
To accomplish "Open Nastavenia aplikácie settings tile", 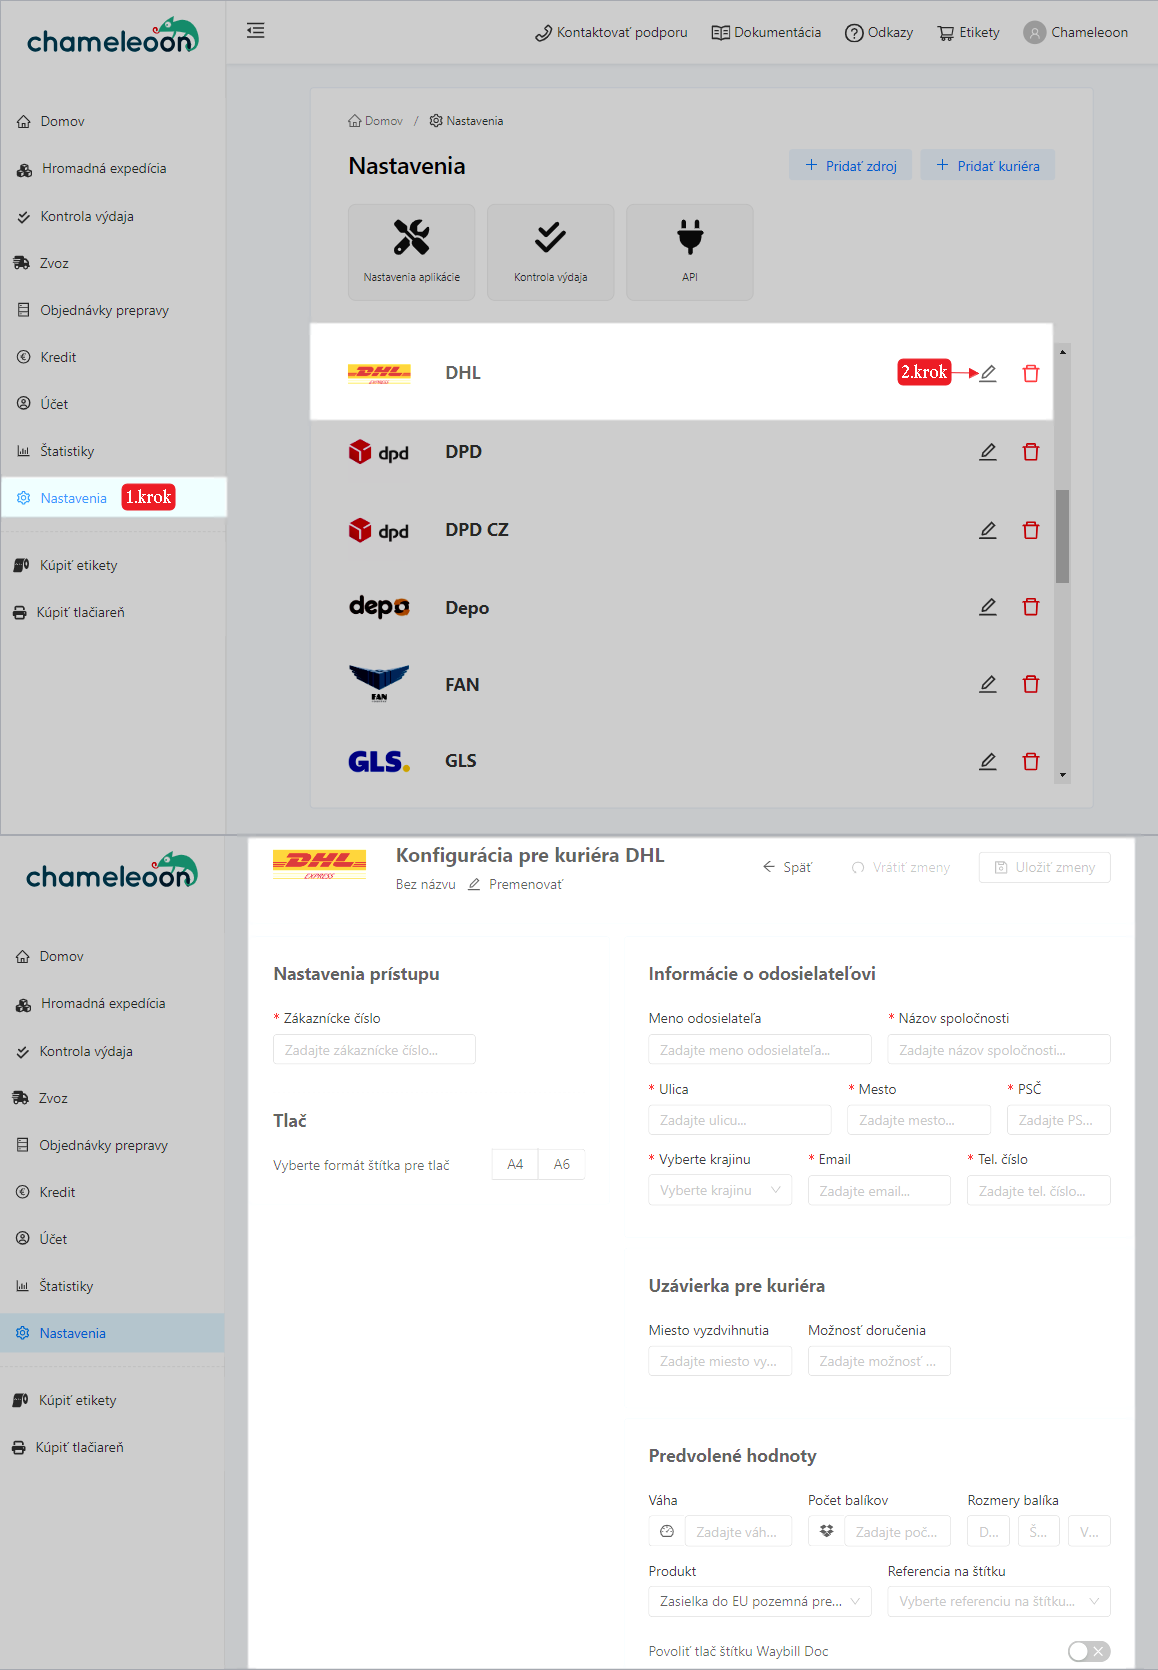I will click(x=411, y=250).
